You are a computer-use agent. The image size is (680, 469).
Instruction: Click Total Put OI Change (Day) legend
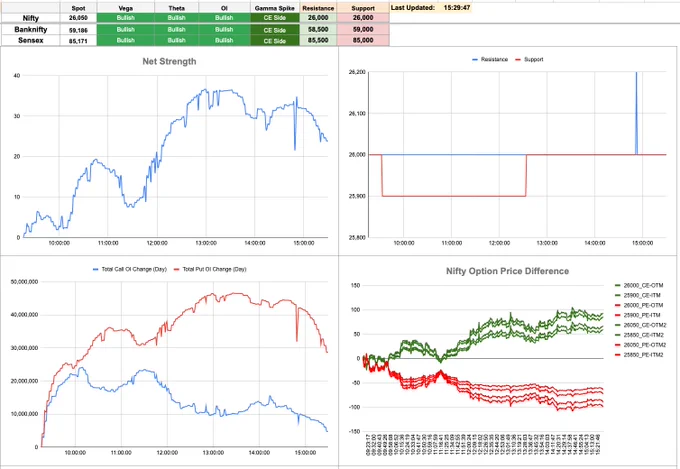pyautogui.click(x=210, y=269)
